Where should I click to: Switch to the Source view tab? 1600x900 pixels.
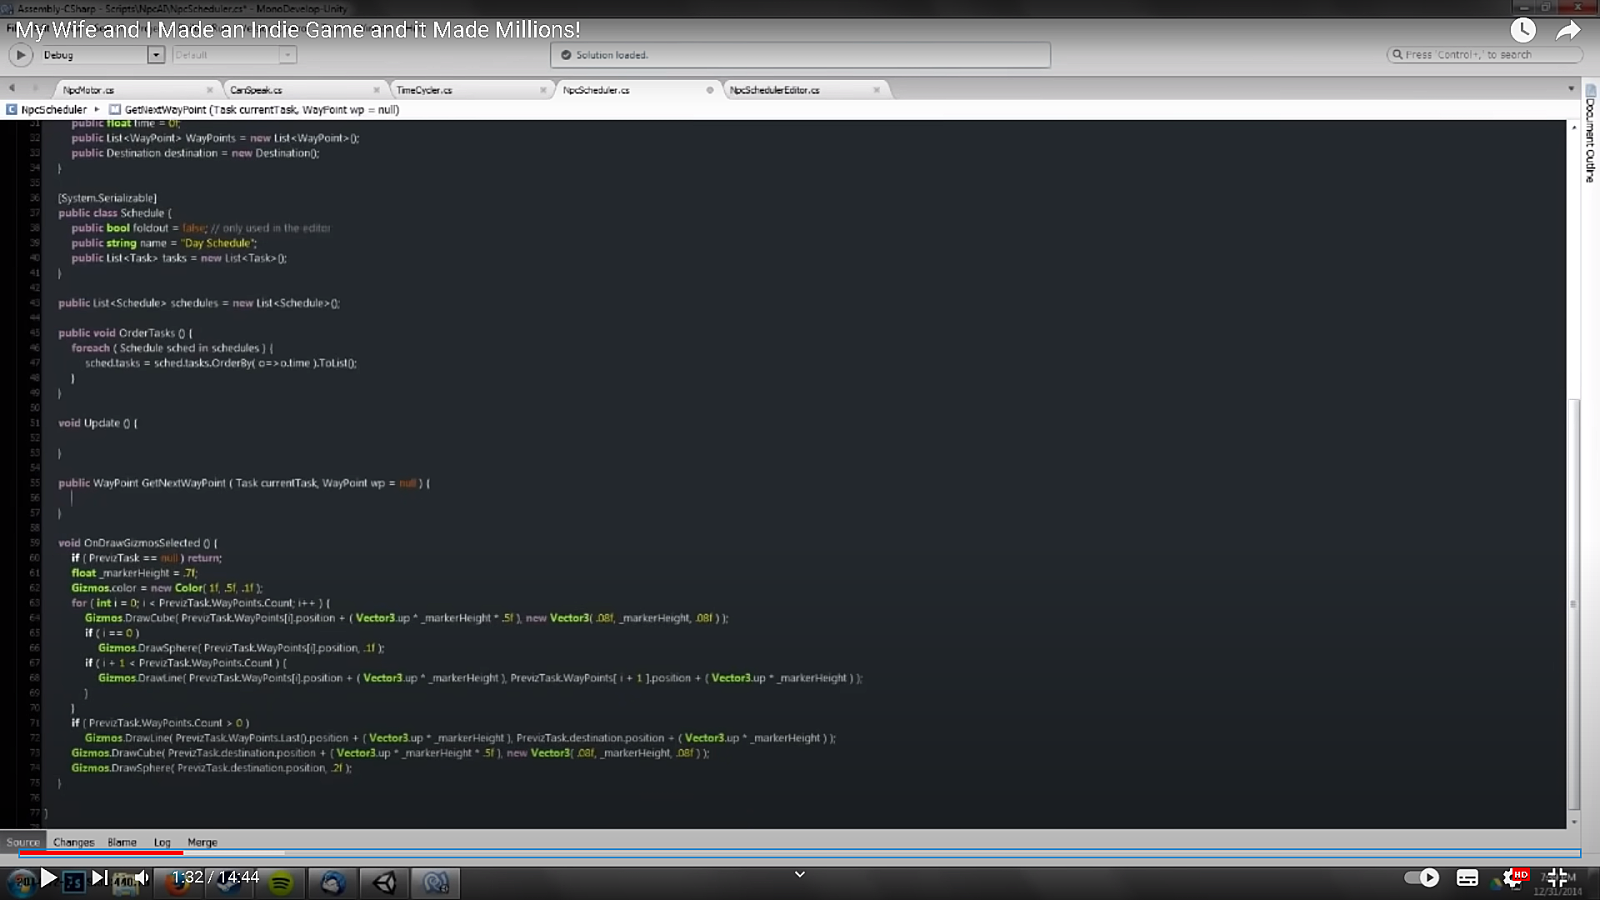point(23,842)
